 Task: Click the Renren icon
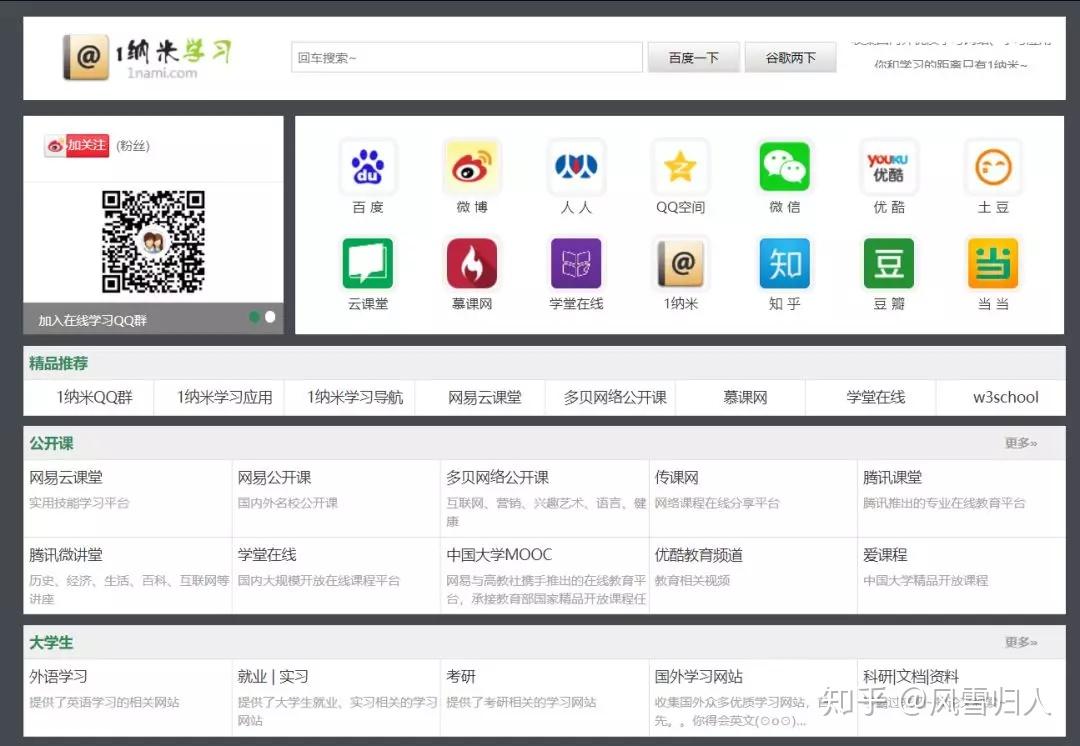click(x=577, y=167)
